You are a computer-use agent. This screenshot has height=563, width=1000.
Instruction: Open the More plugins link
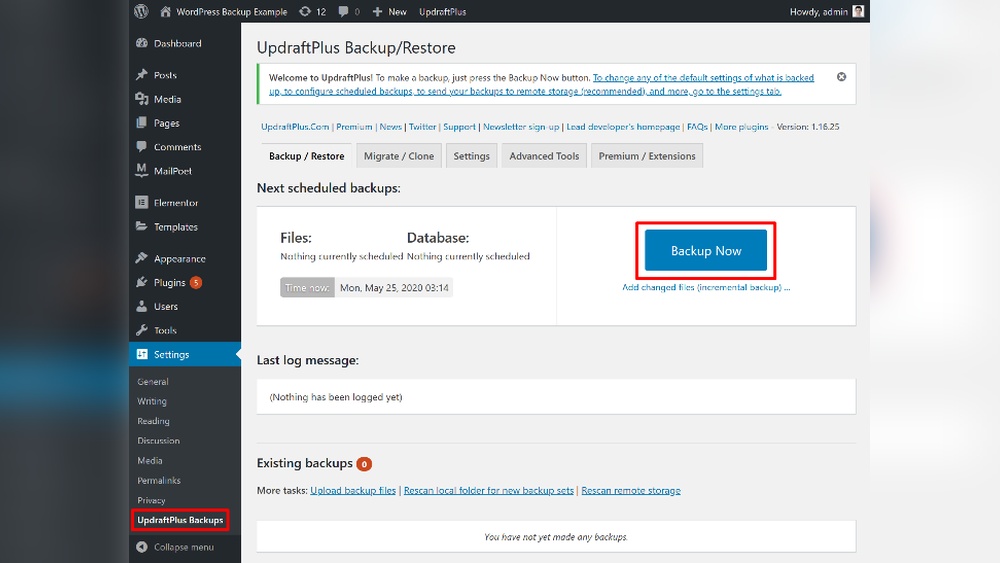click(741, 127)
